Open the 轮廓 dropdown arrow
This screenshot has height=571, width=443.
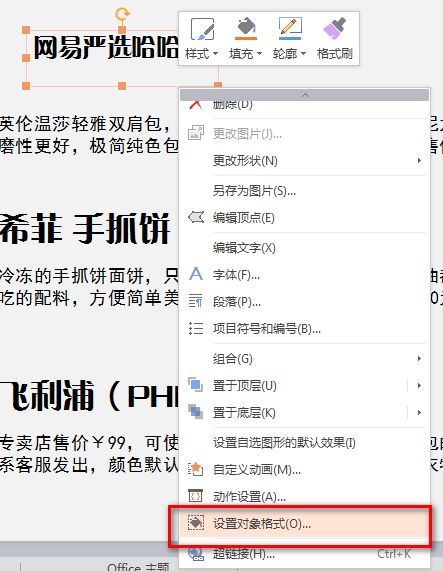303,54
